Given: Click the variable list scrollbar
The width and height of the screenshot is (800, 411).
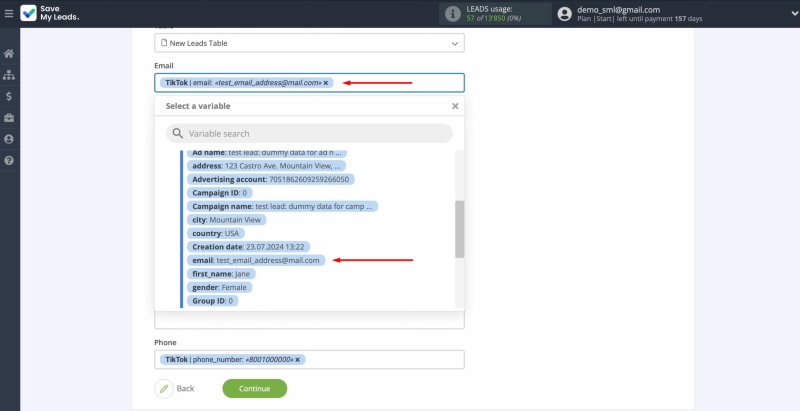Looking at the screenshot, I should coord(459,228).
